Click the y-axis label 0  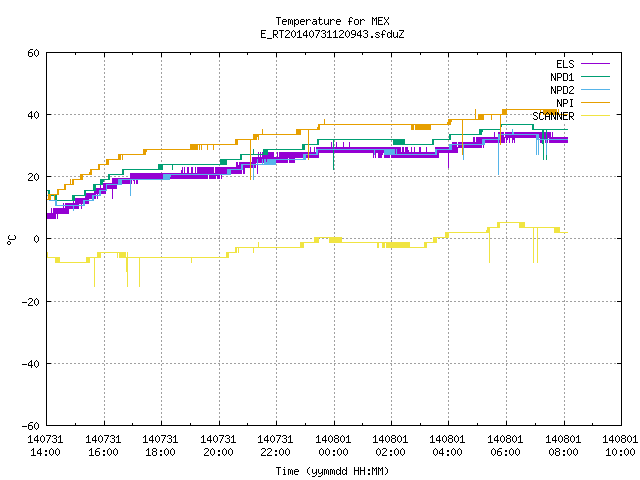click(37, 239)
